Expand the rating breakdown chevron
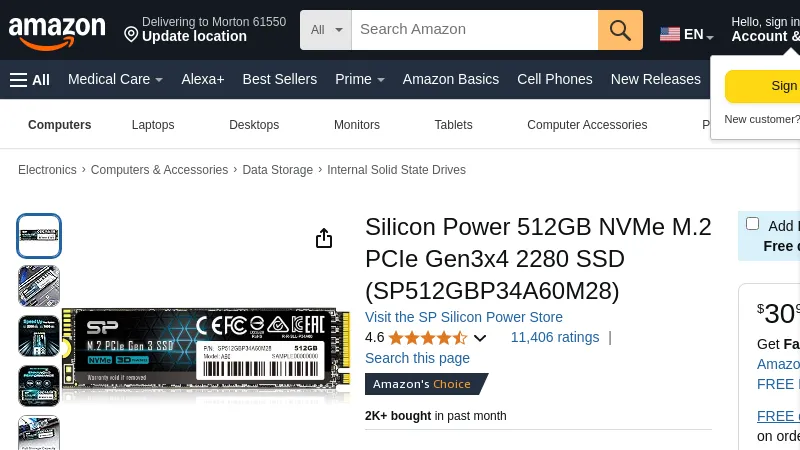This screenshot has width=800, height=450. pyautogui.click(x=480, y=338)
